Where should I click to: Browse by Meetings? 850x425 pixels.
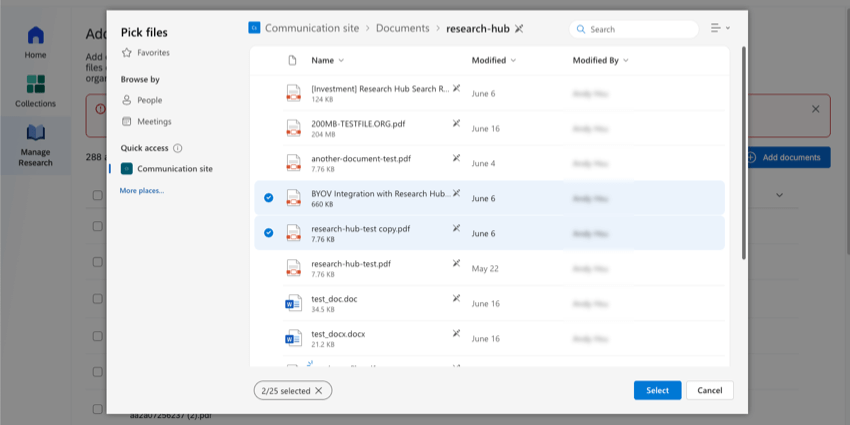click(146, 121)
